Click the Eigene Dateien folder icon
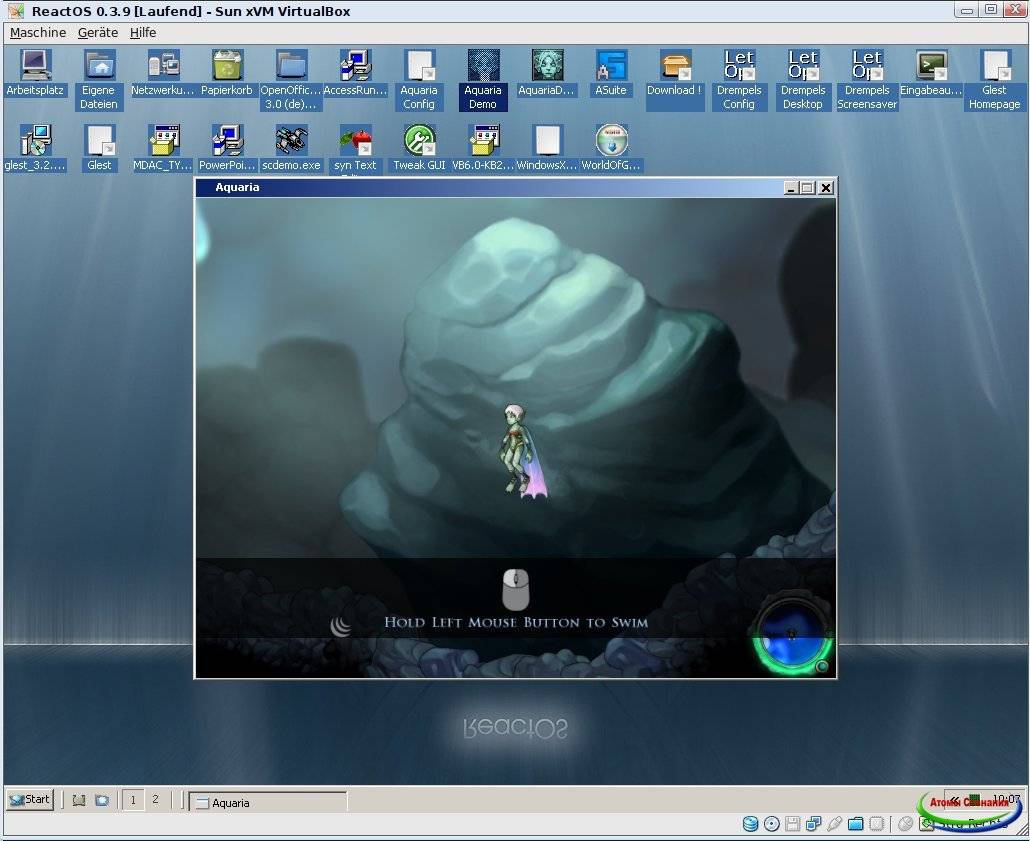 (x=99, y=67)
